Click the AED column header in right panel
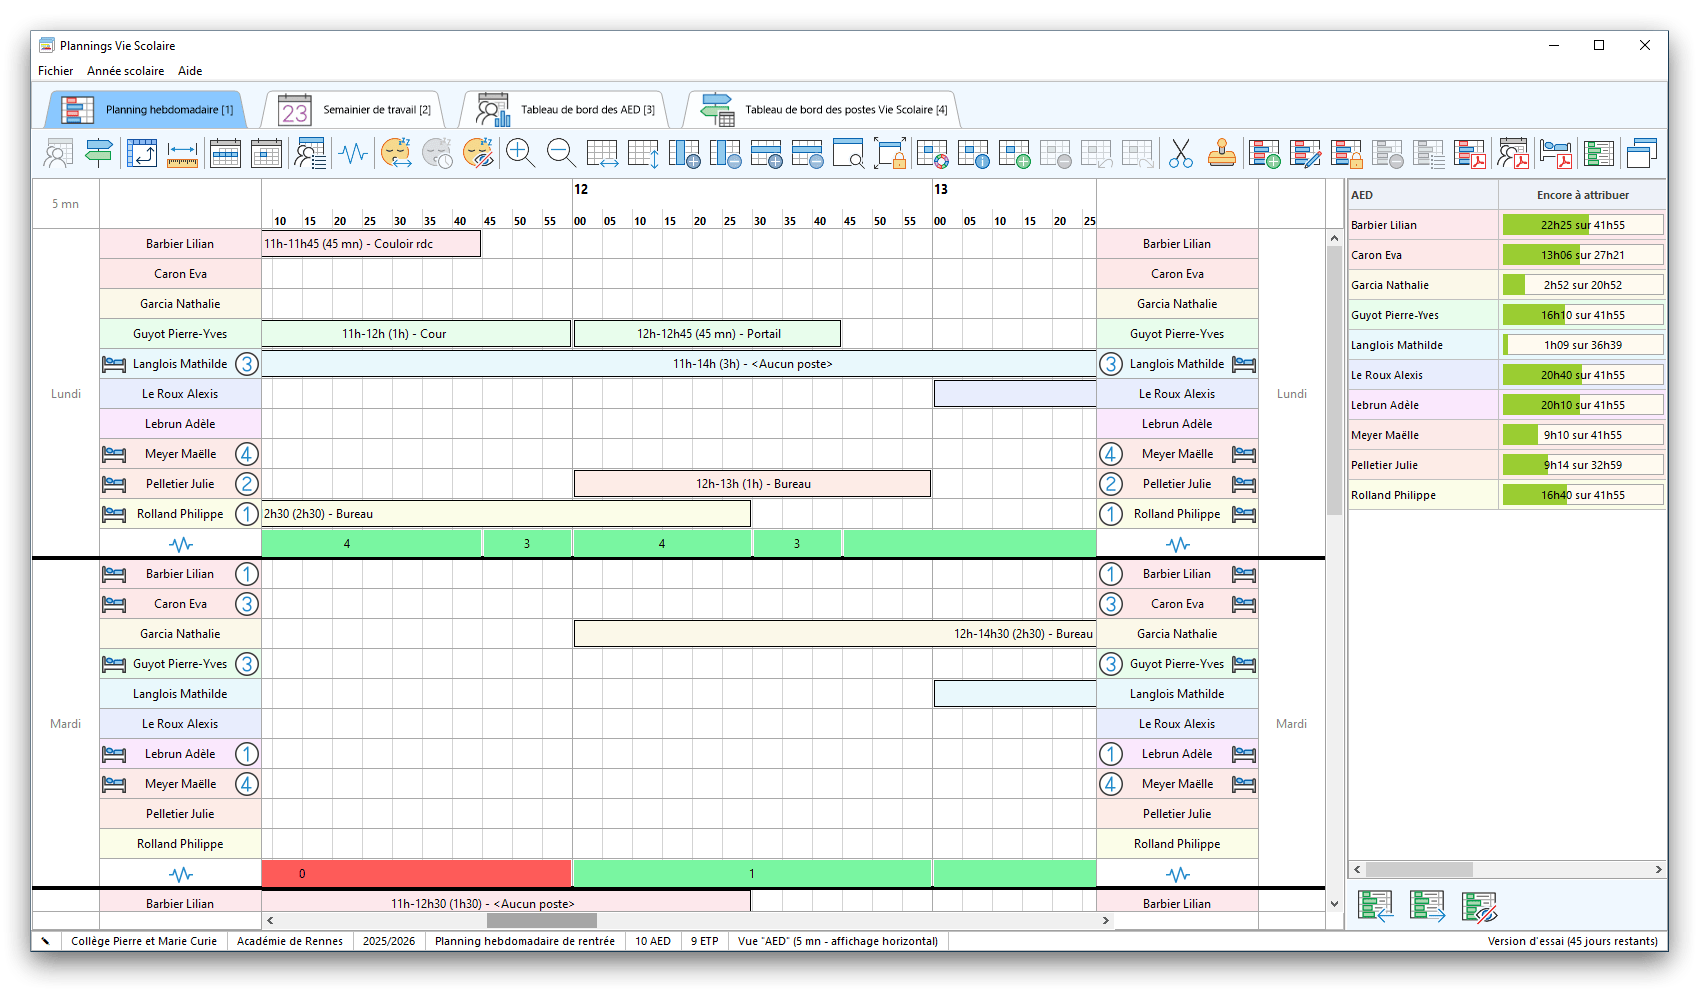The image size is (1699, 992). pos(1422,195)
